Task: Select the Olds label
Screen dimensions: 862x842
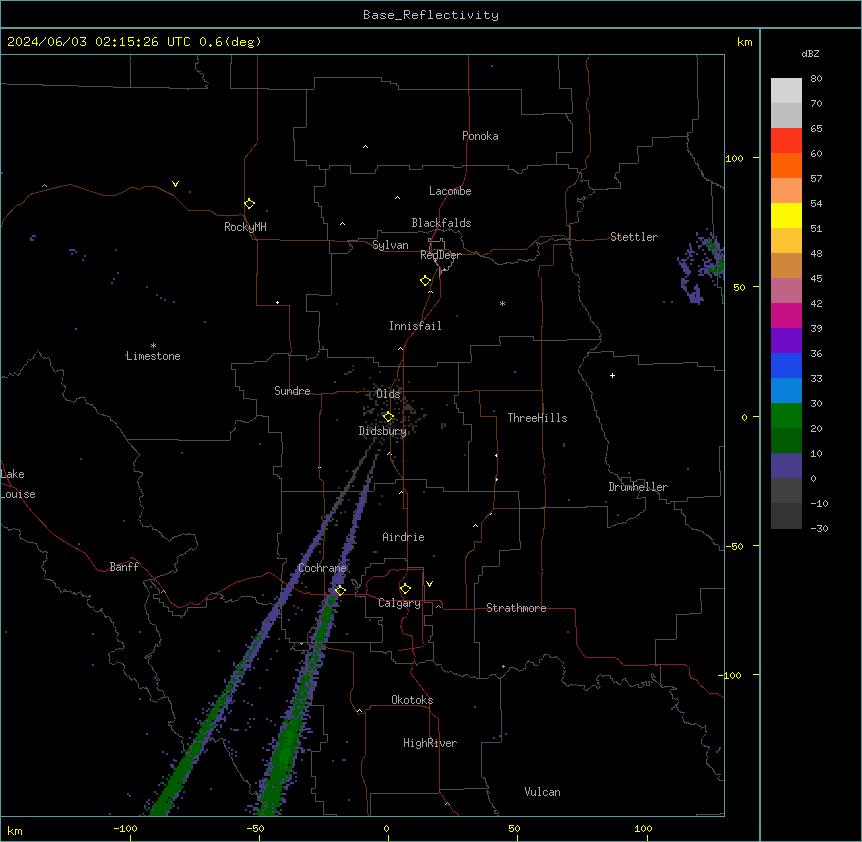Action: coord(388,394)
